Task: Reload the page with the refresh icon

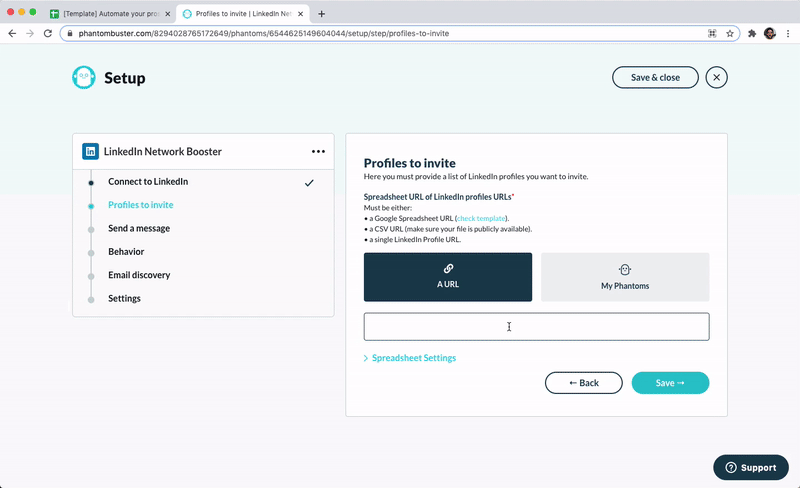Action: (x=47, y=33)
